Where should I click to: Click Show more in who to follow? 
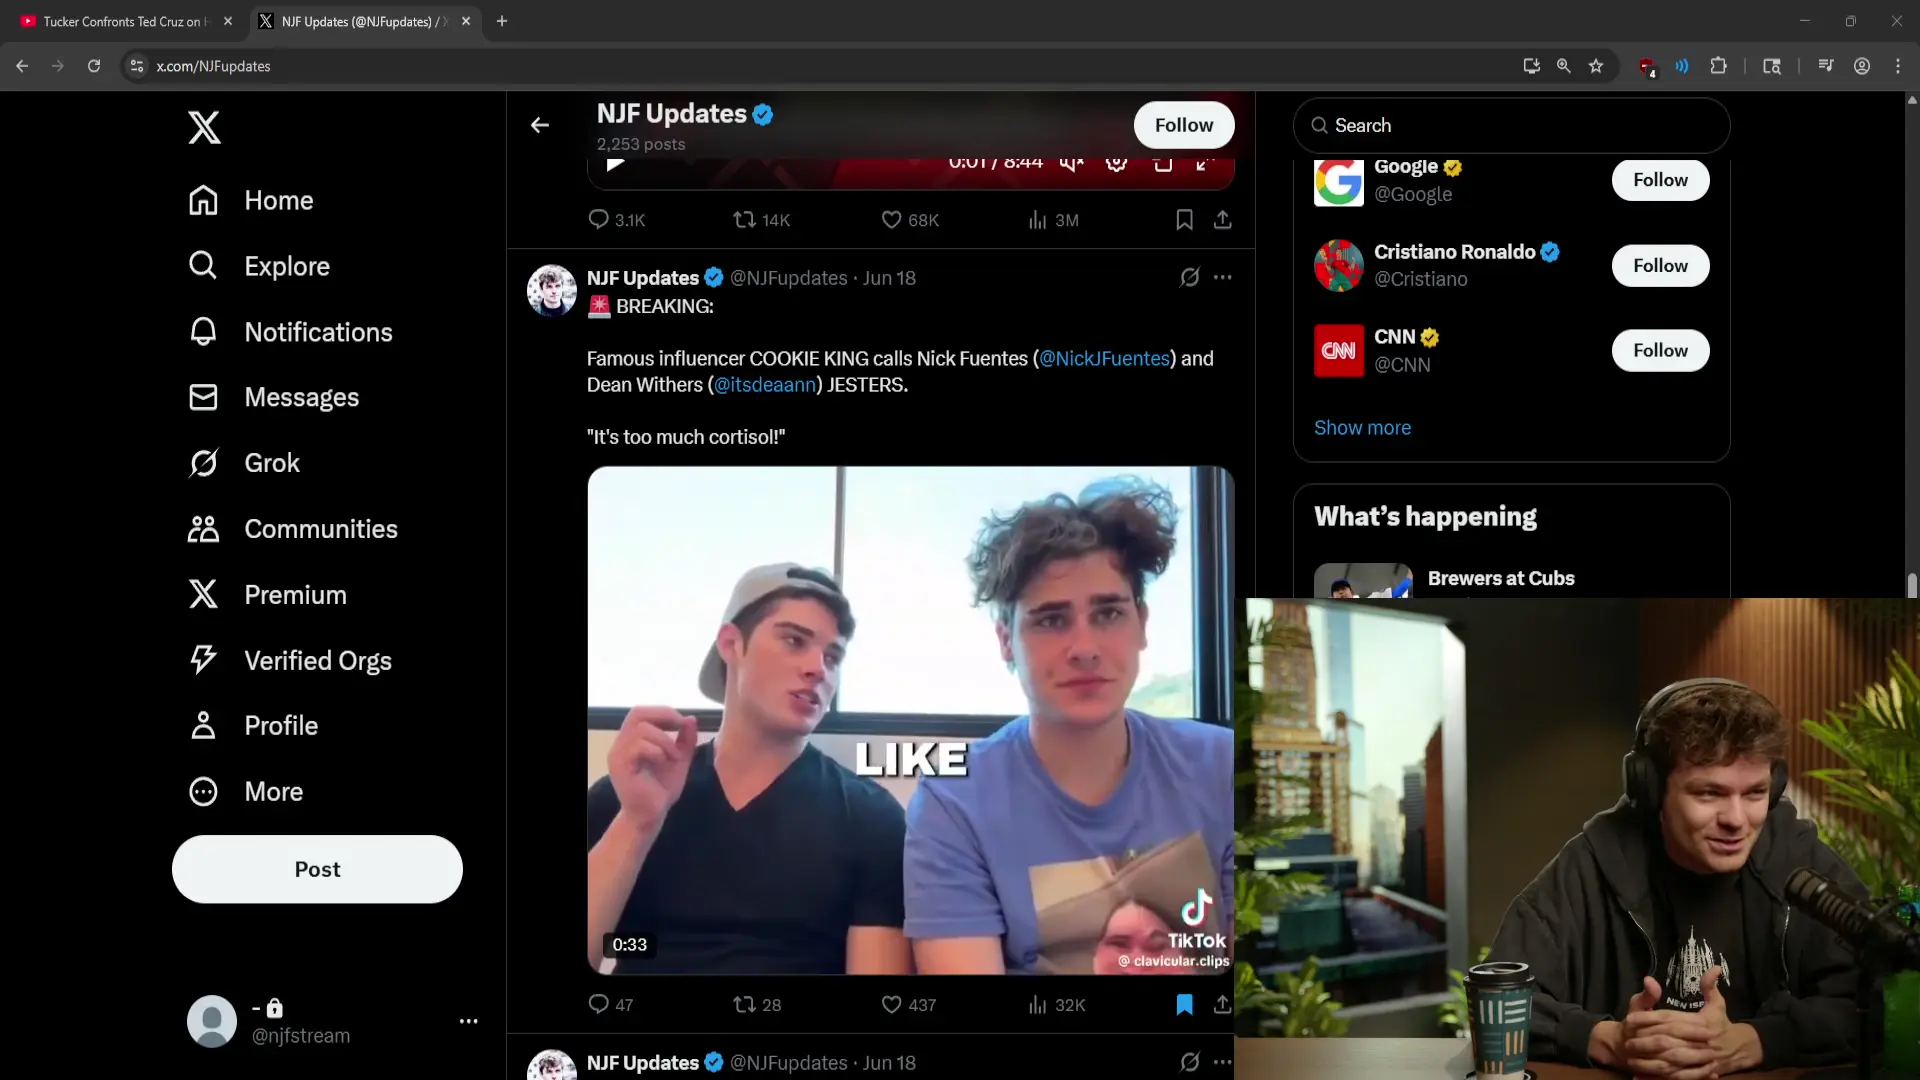tap(1362, 428)
